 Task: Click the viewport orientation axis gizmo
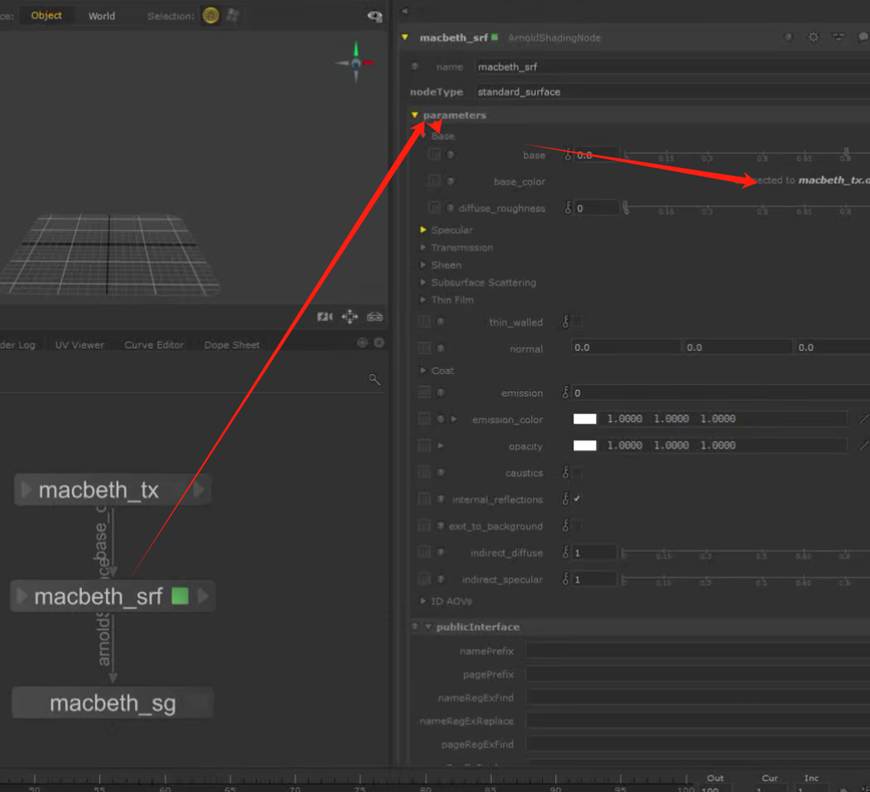tap(355, 62)
